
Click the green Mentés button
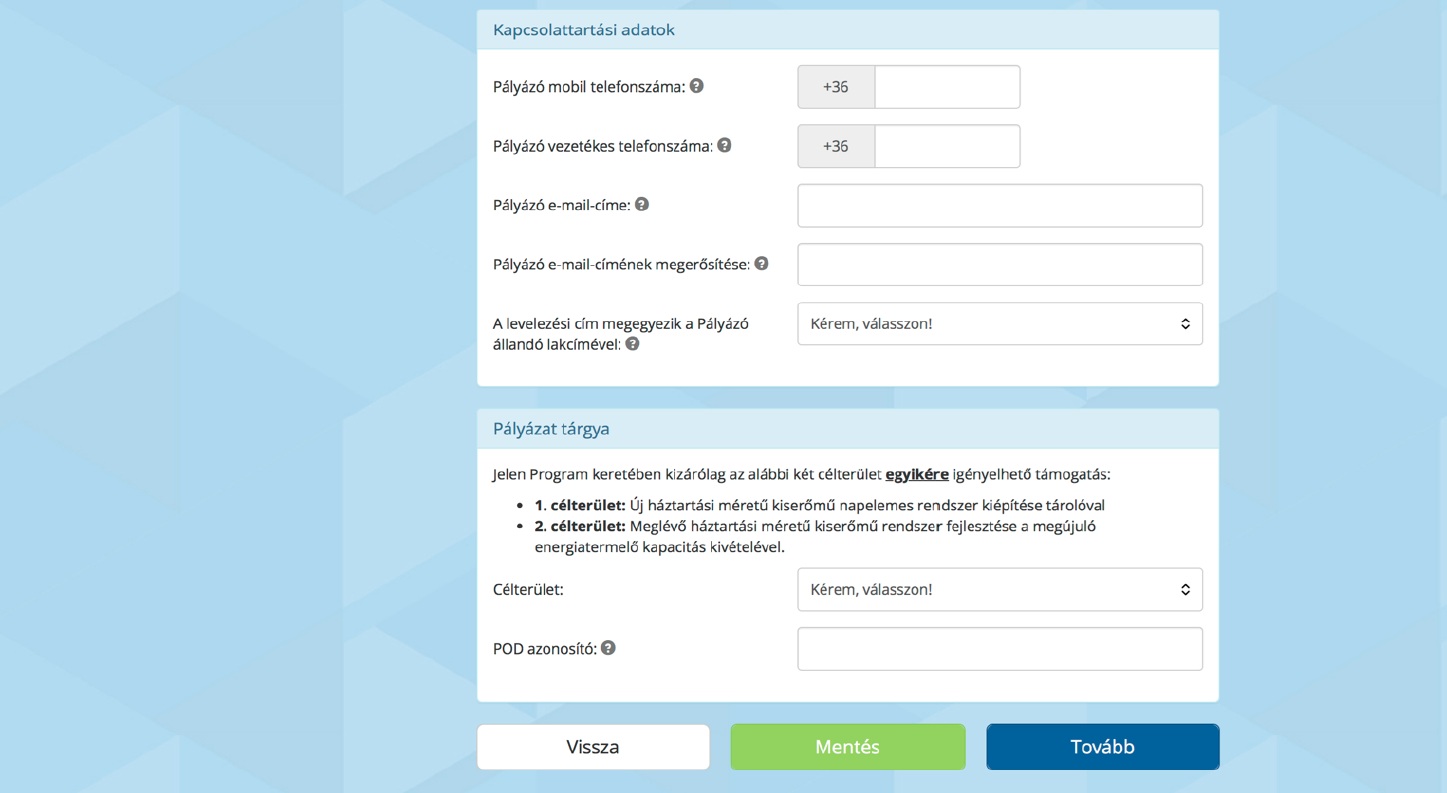[847, 747]
